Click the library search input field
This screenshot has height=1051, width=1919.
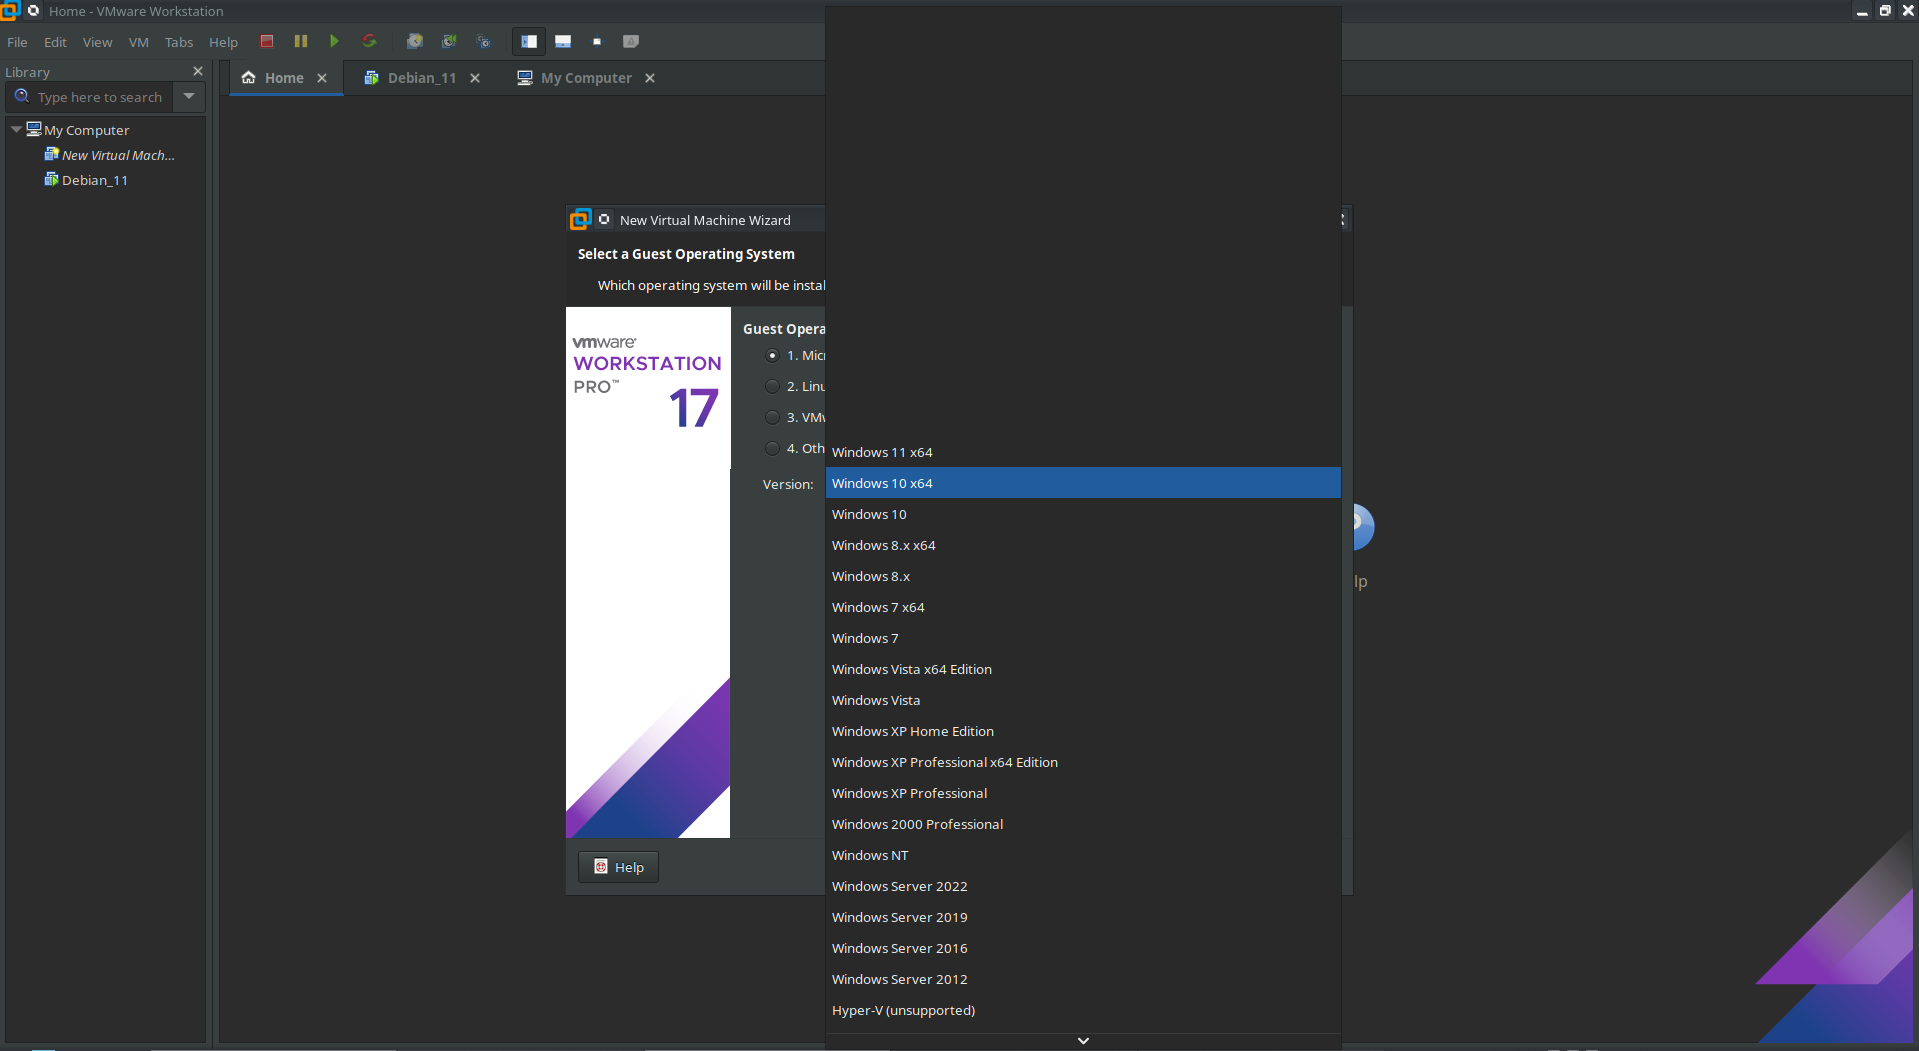click(x=99, y=97)
